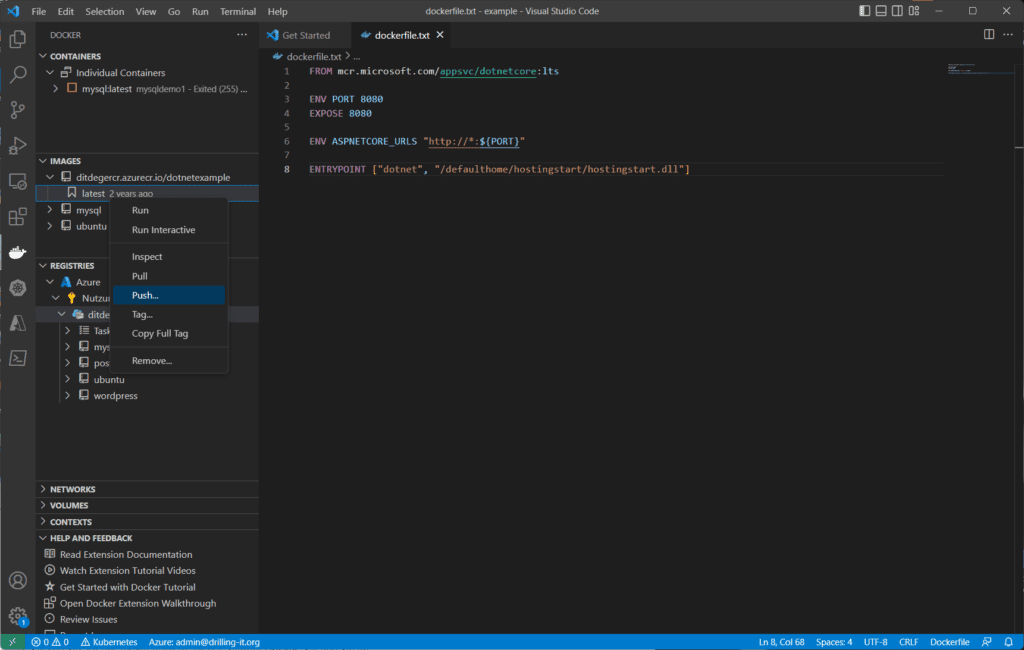Open errors and warnings count in status bar
Screen dimensions: 1024x650
coord(50,642)
